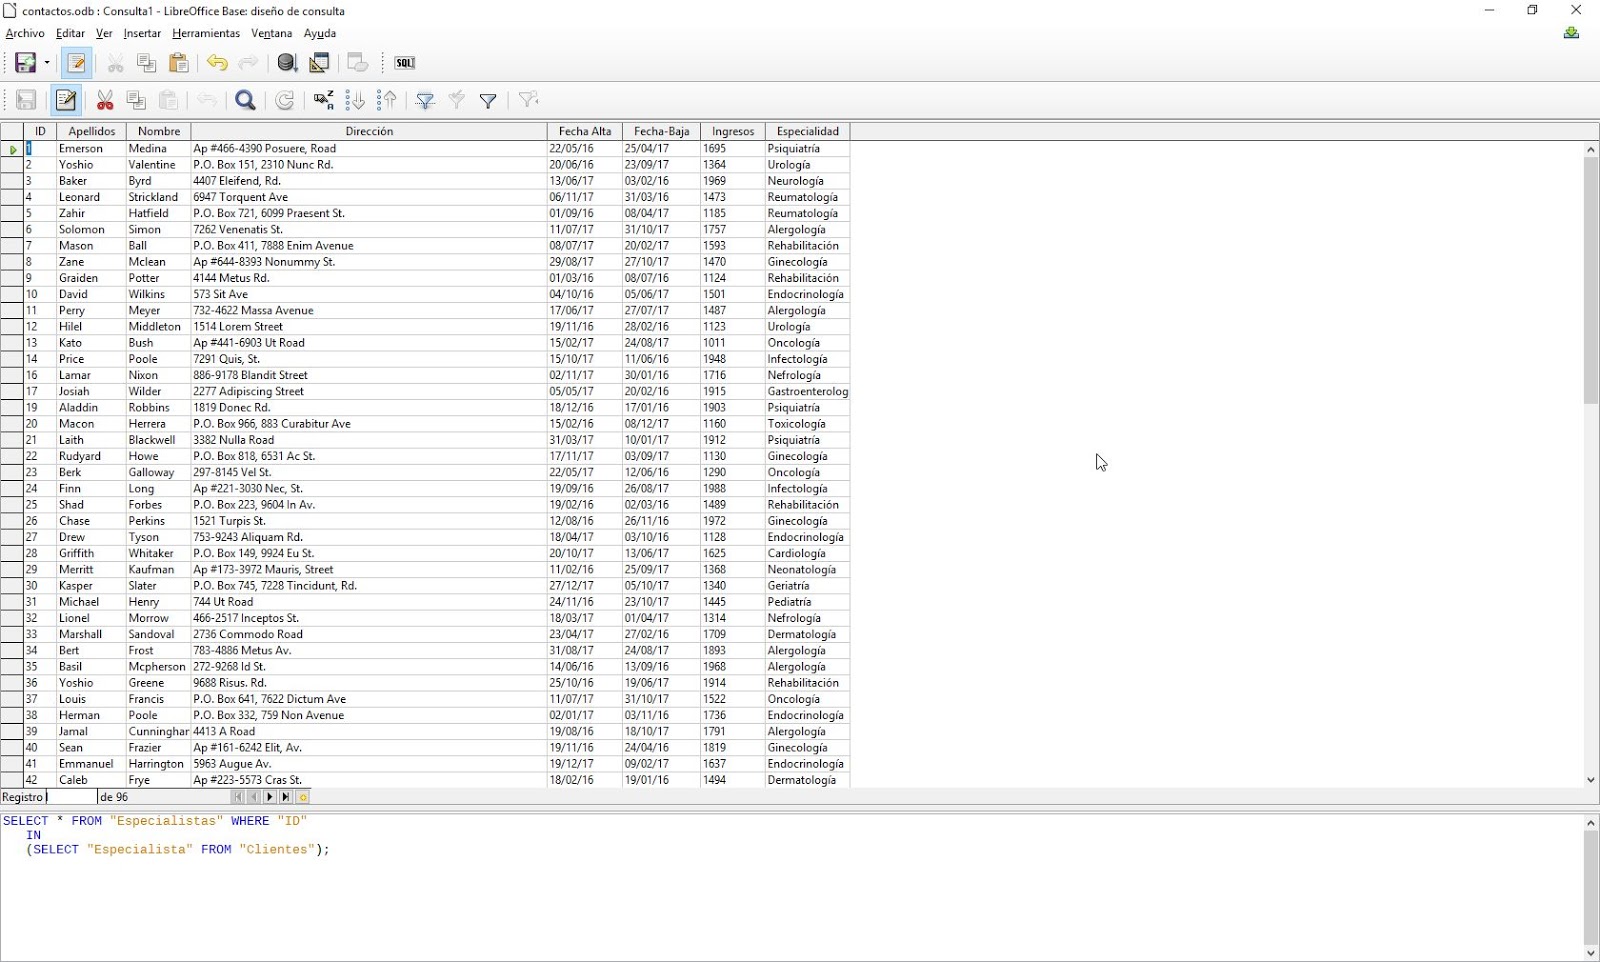This screenshot has width=1600, height=962.
Task: Create a new record
Action: pyautogui.click(x=301, y=797)
